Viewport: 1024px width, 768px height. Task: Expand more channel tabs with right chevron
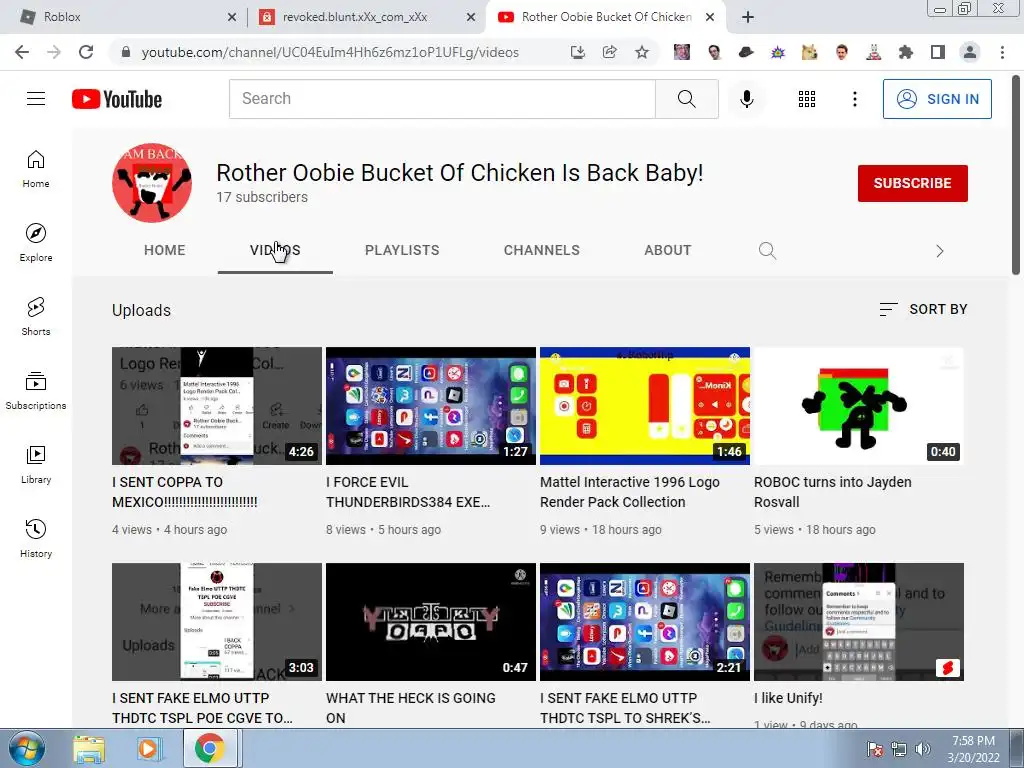(939, 251)
